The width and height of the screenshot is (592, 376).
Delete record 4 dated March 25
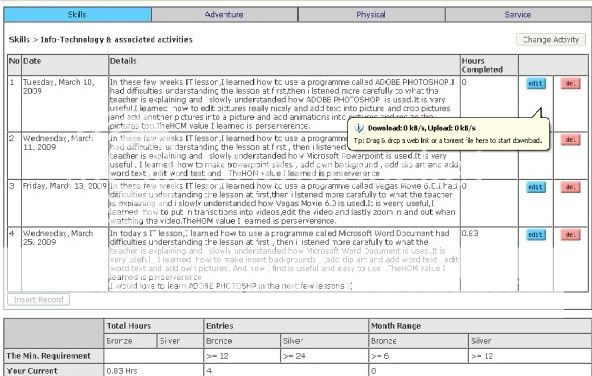click(570, 235)
